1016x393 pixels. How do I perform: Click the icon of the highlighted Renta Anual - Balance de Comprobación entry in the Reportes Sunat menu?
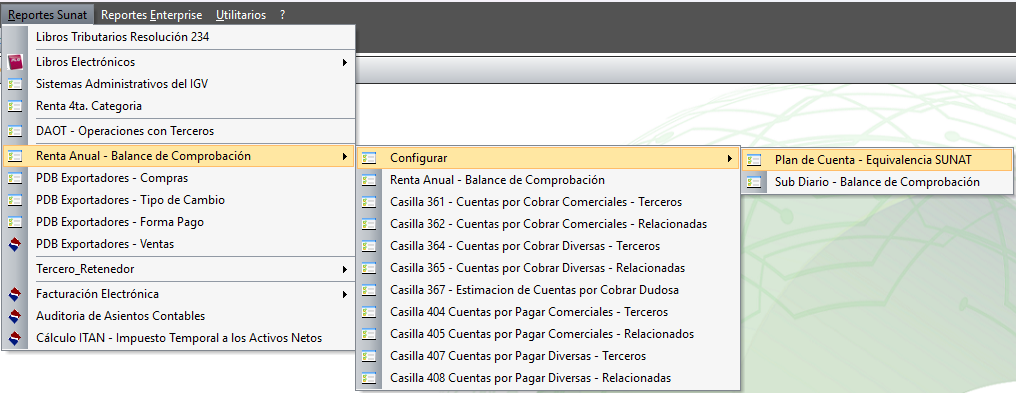15,155
